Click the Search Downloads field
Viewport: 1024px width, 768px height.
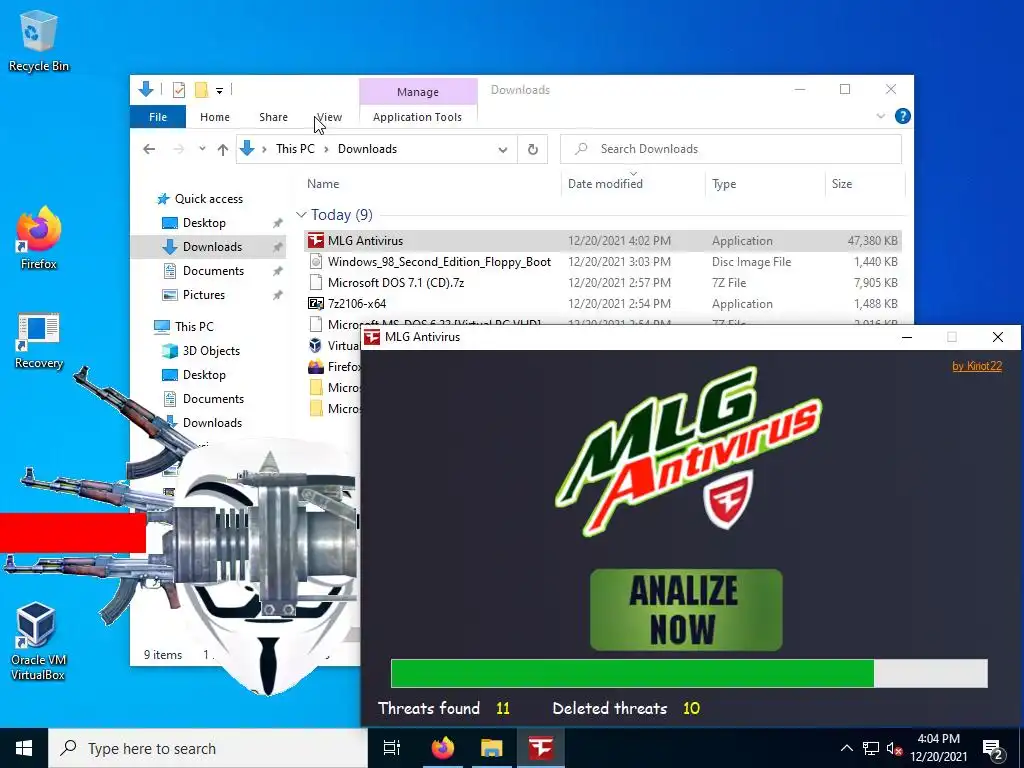coord(731,149)
